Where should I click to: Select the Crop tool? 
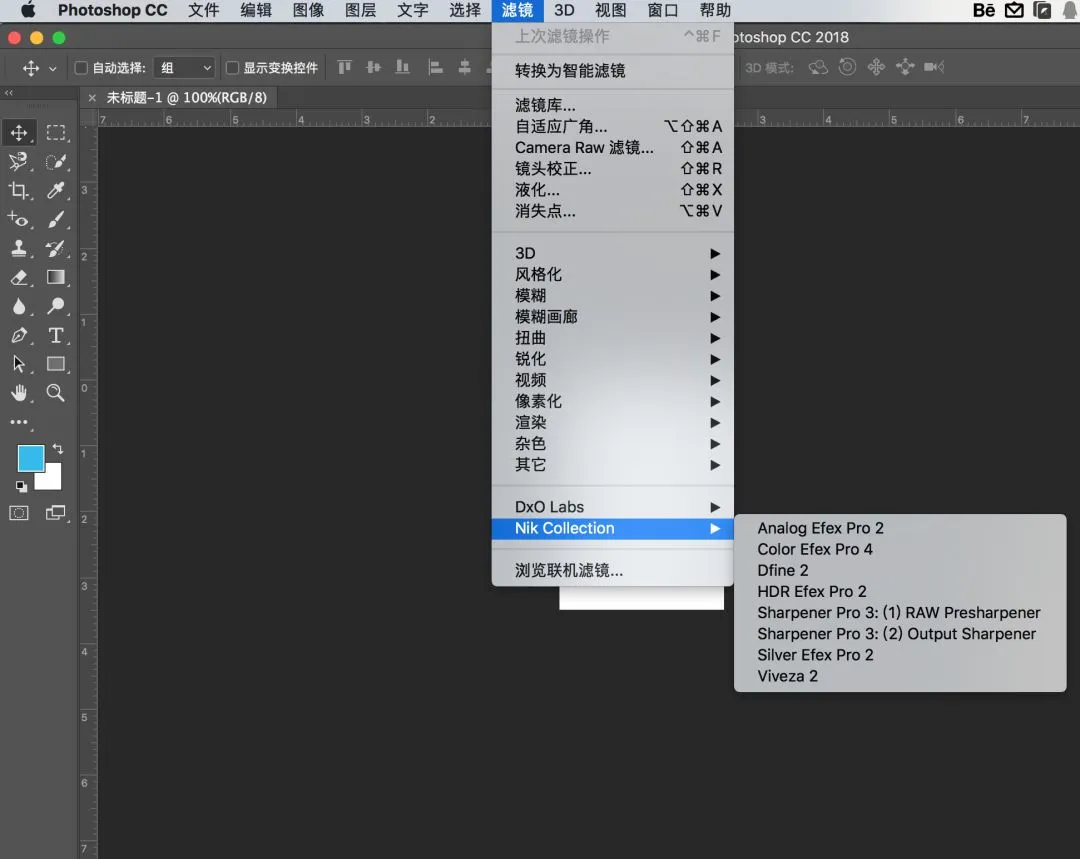[x=19, y=191]
